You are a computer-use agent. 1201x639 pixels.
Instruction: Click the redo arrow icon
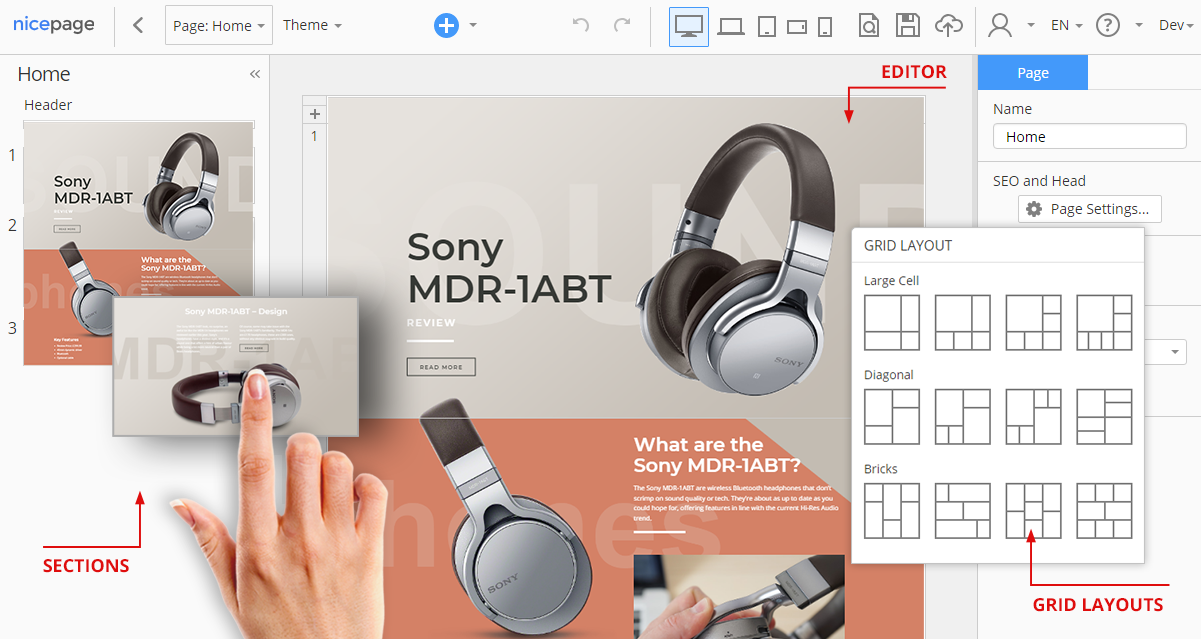click(622, 26)
